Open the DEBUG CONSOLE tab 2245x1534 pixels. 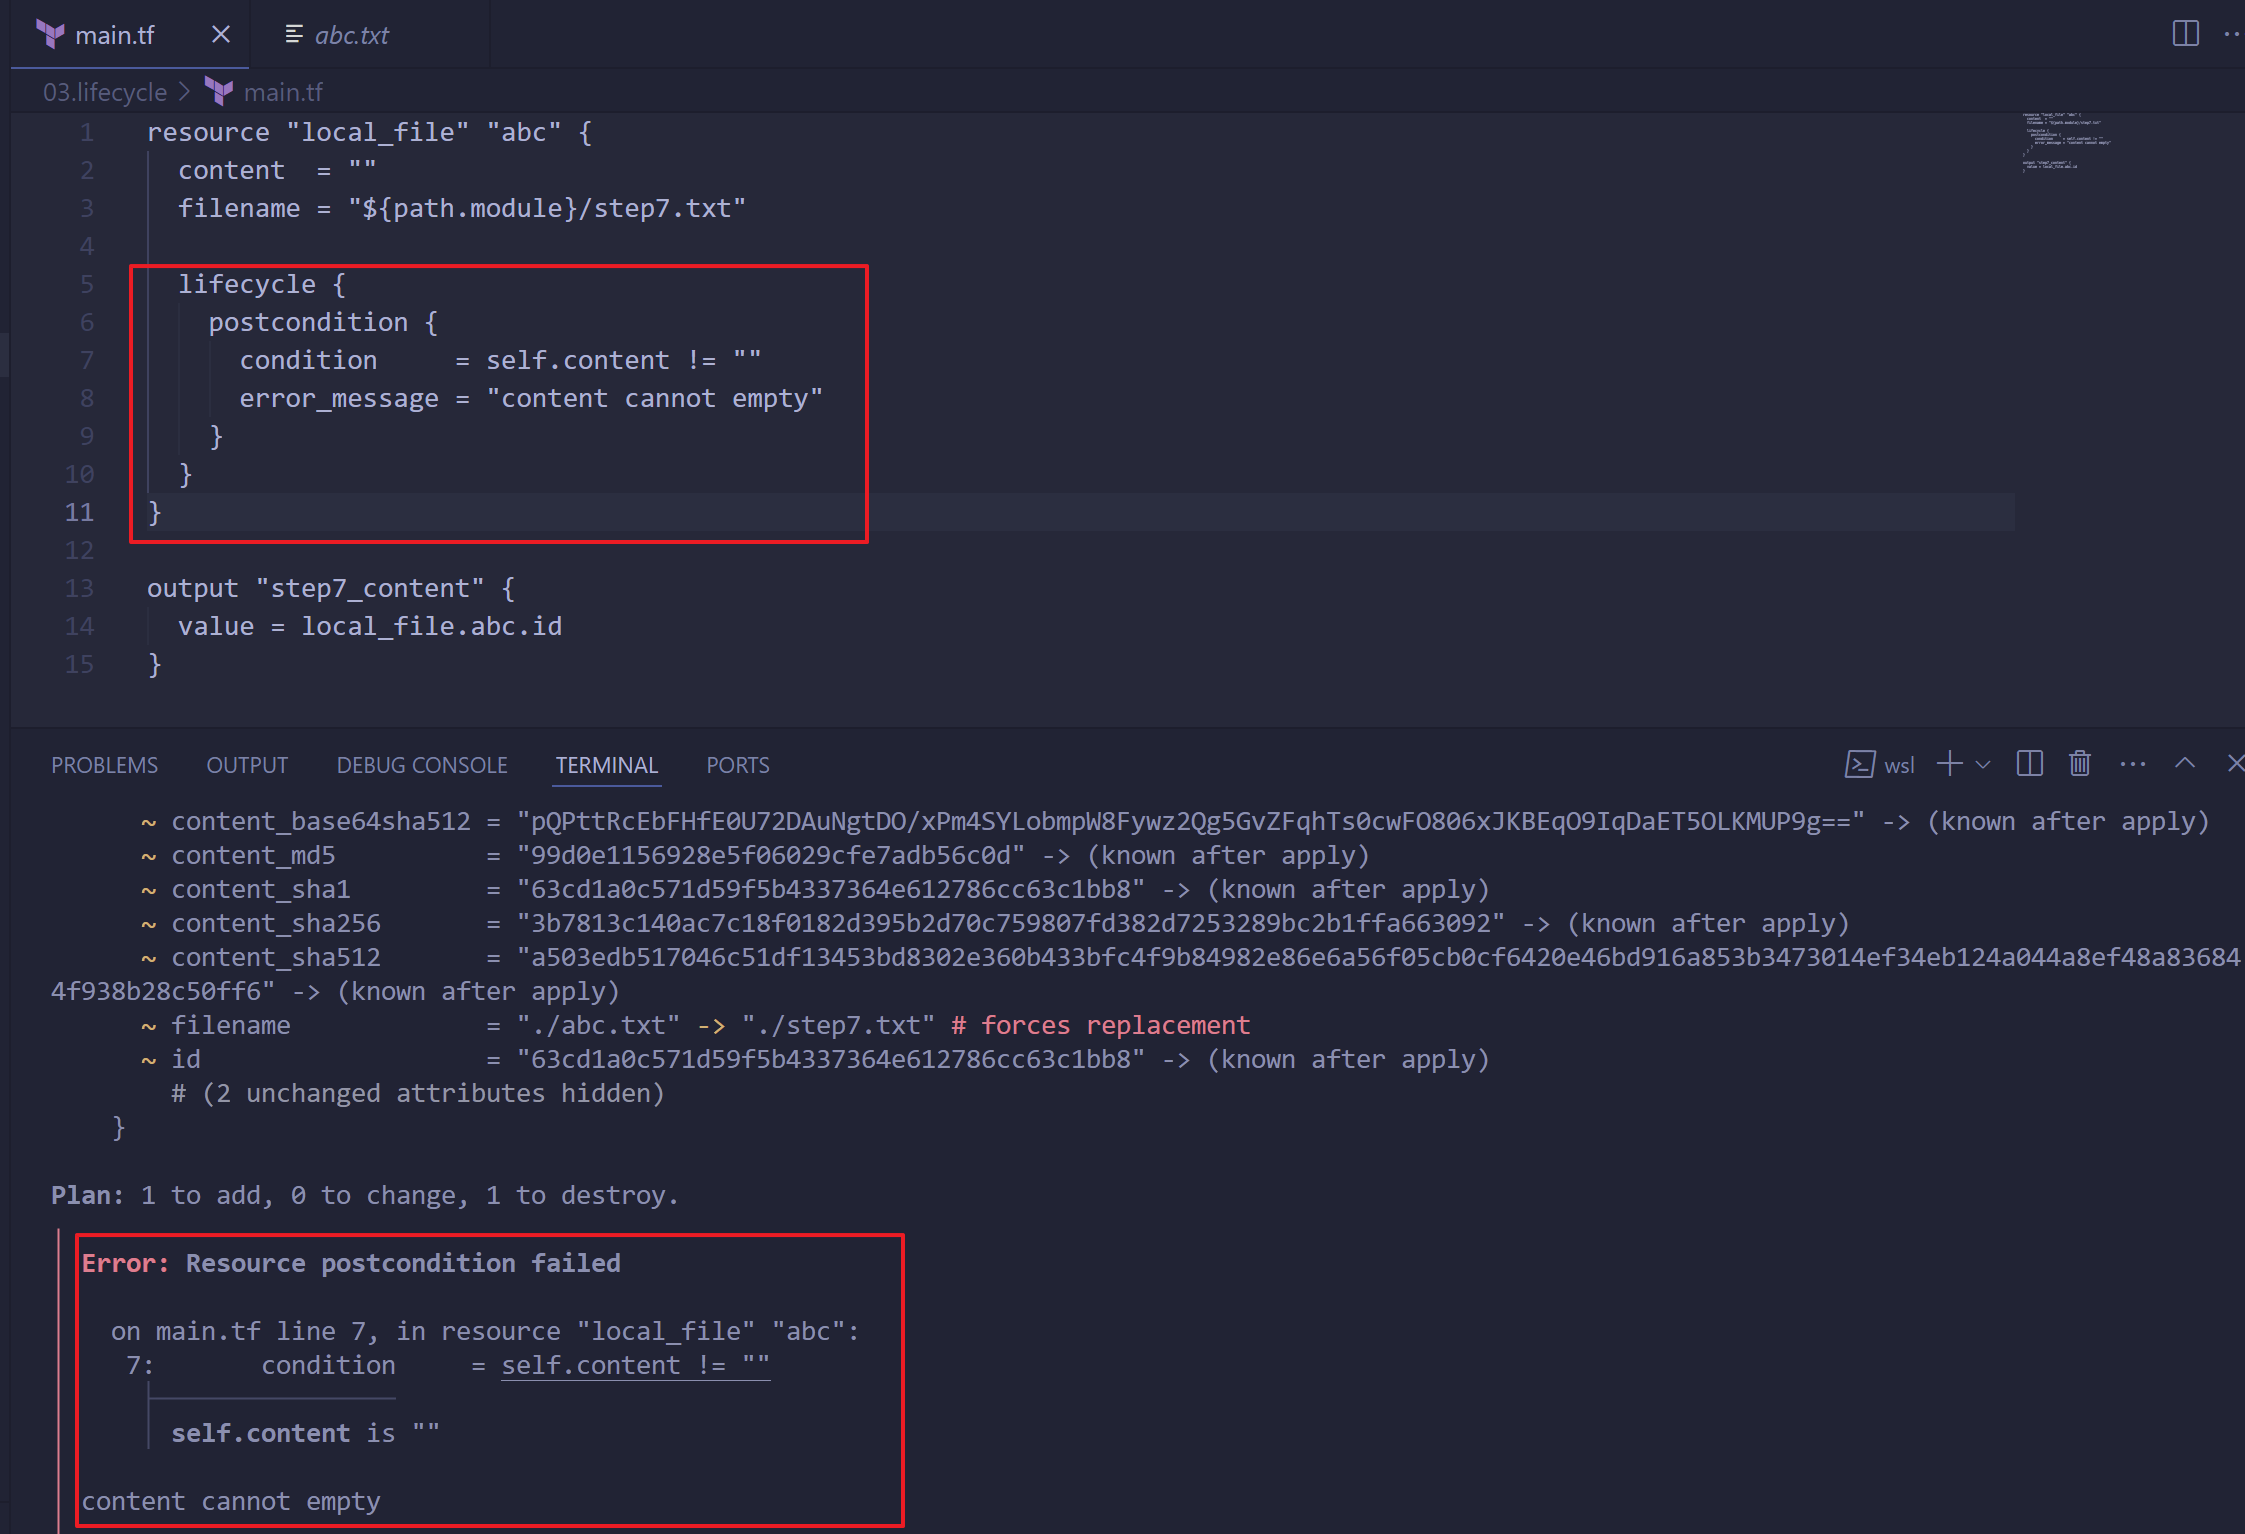pyautogui.click(x=422, y=765)
